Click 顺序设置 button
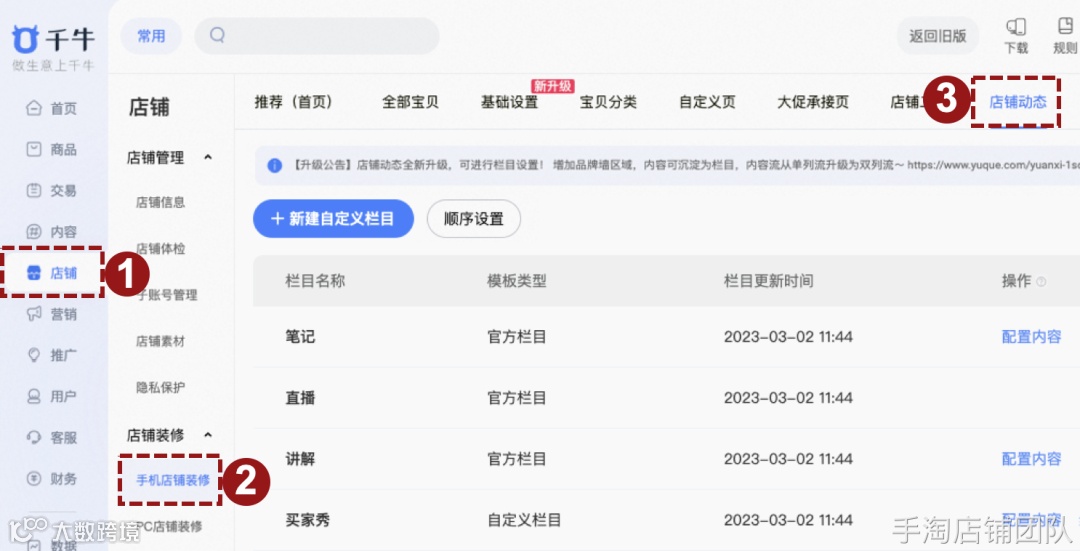The image size is (1080, 551). 474,219
